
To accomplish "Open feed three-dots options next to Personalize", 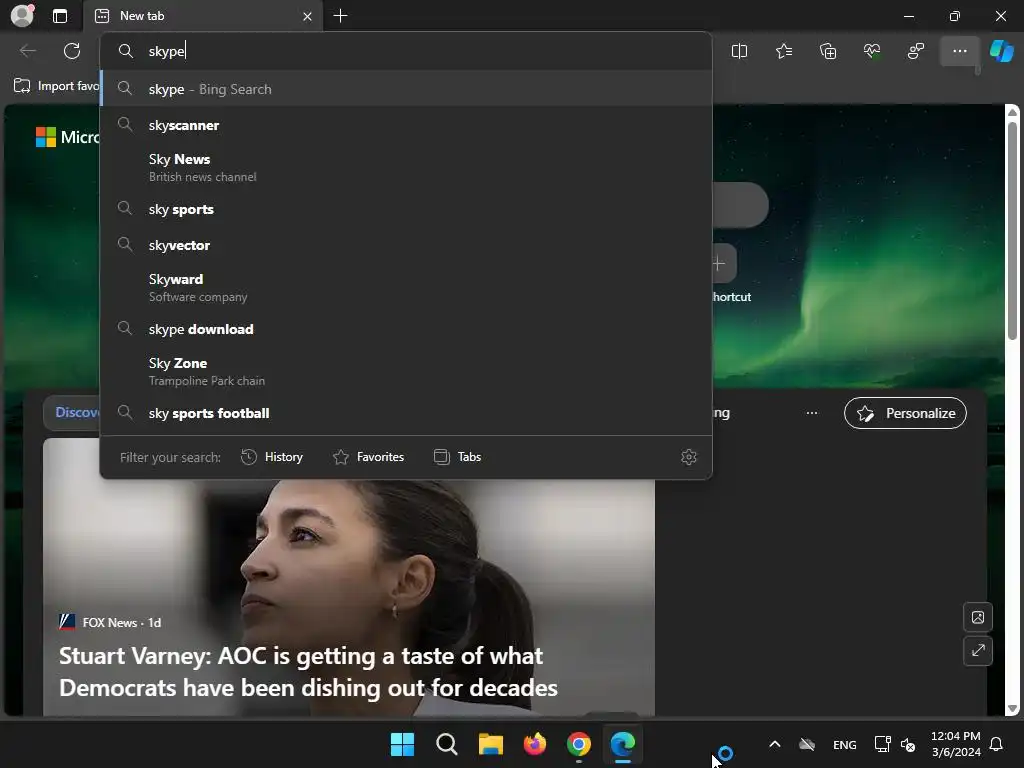I will click(x=812, y=413).
